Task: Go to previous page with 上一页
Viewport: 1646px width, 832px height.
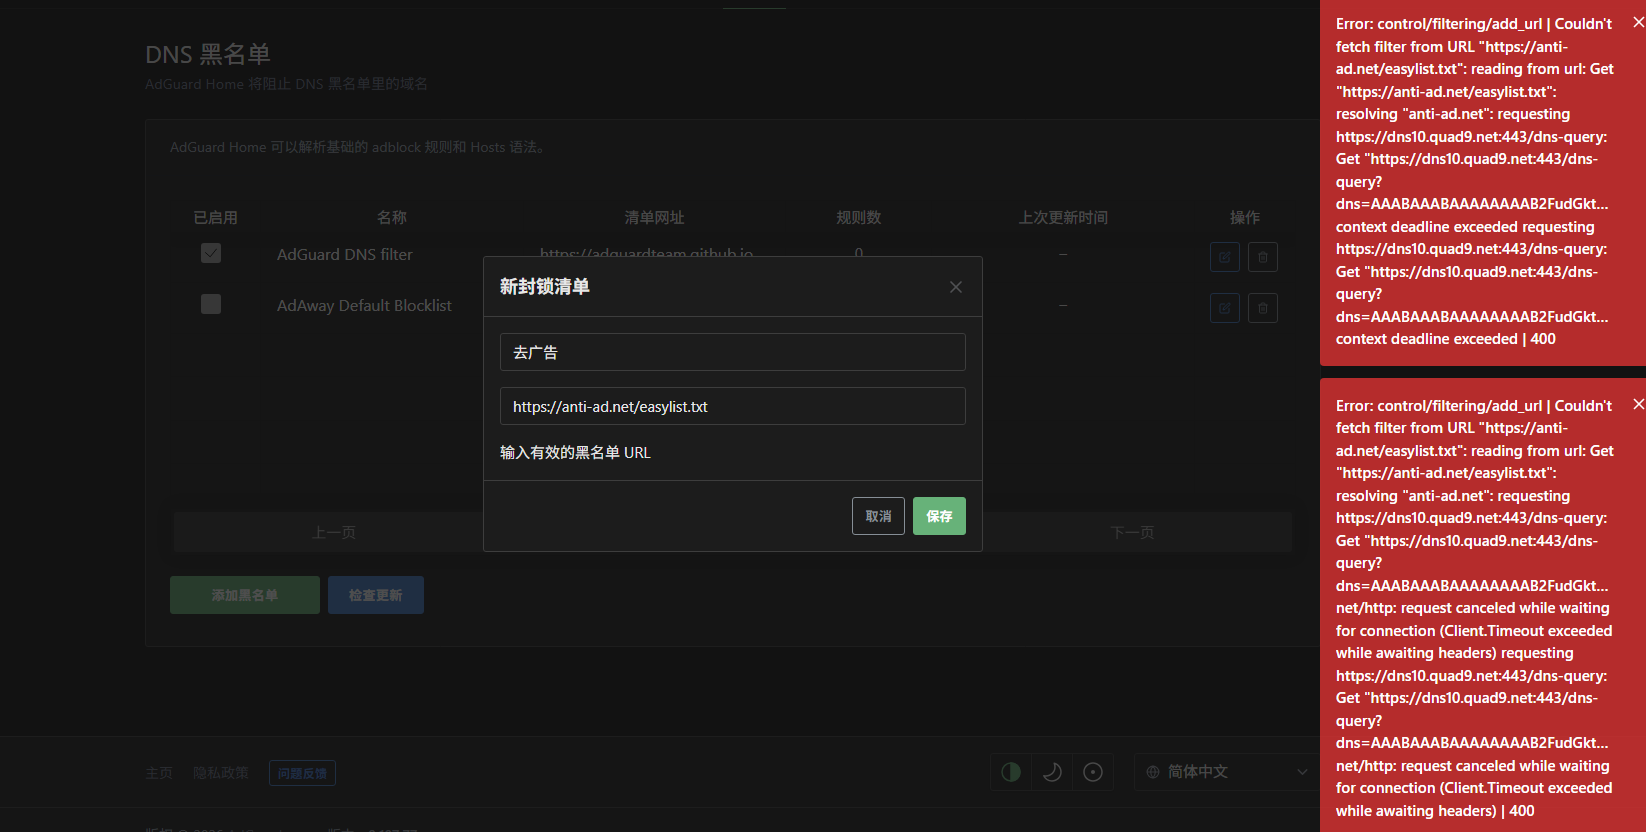Action: point(334,532)
